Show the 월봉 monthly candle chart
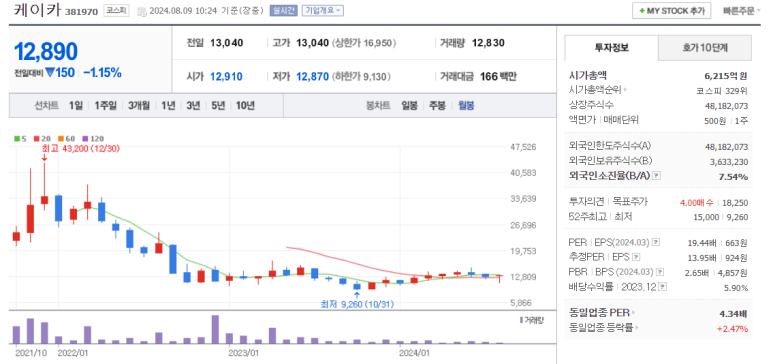The height and width of the screenshot is (364, 773). pos(466,105)
